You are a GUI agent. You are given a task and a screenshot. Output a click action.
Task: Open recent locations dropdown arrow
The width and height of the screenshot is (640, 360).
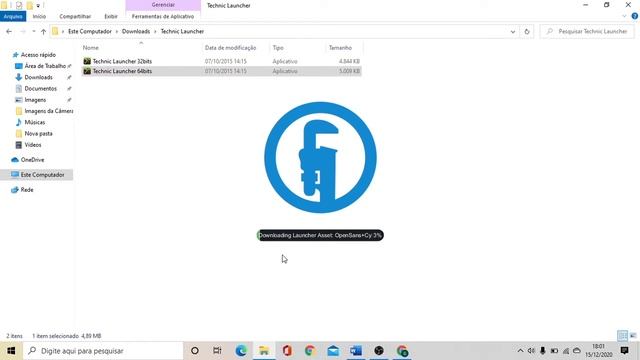(33, 31)
